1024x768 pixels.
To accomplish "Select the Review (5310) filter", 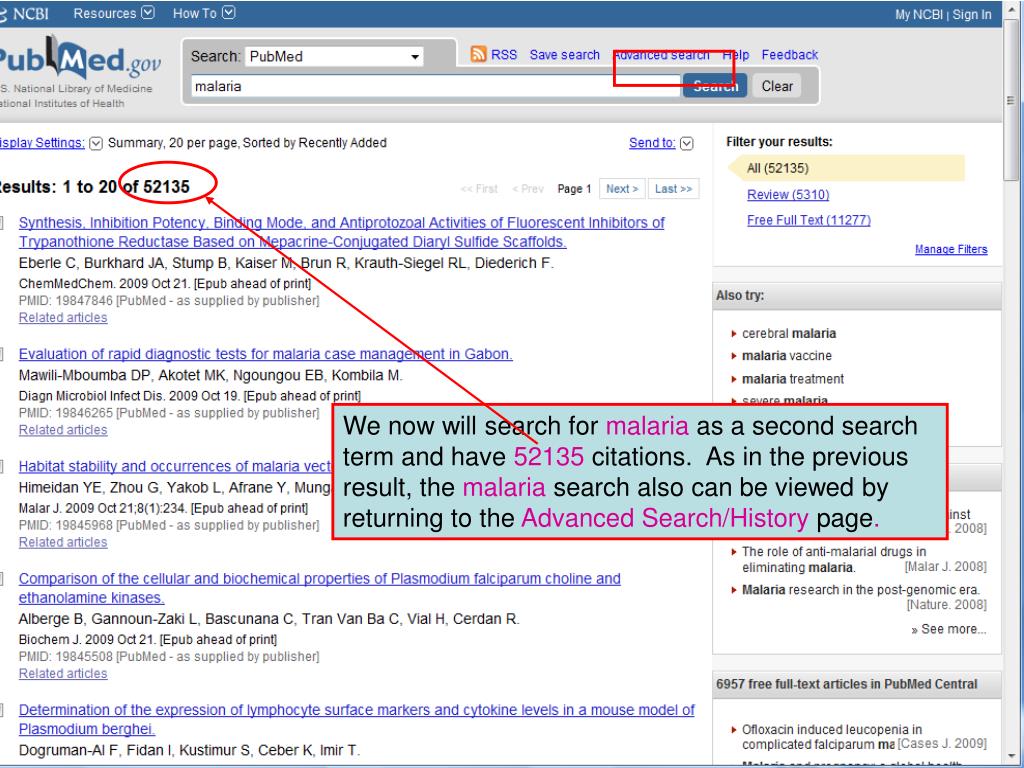I will pos(788,195).
